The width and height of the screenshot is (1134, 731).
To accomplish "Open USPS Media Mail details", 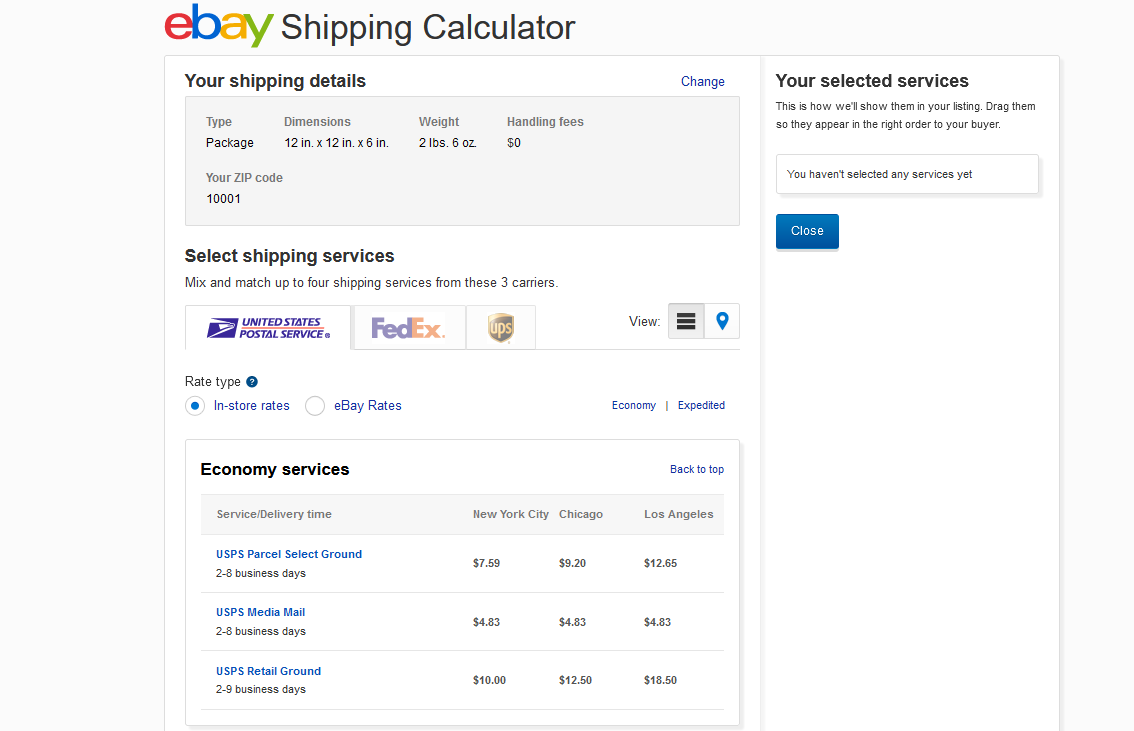I will [x=260, y=611].
